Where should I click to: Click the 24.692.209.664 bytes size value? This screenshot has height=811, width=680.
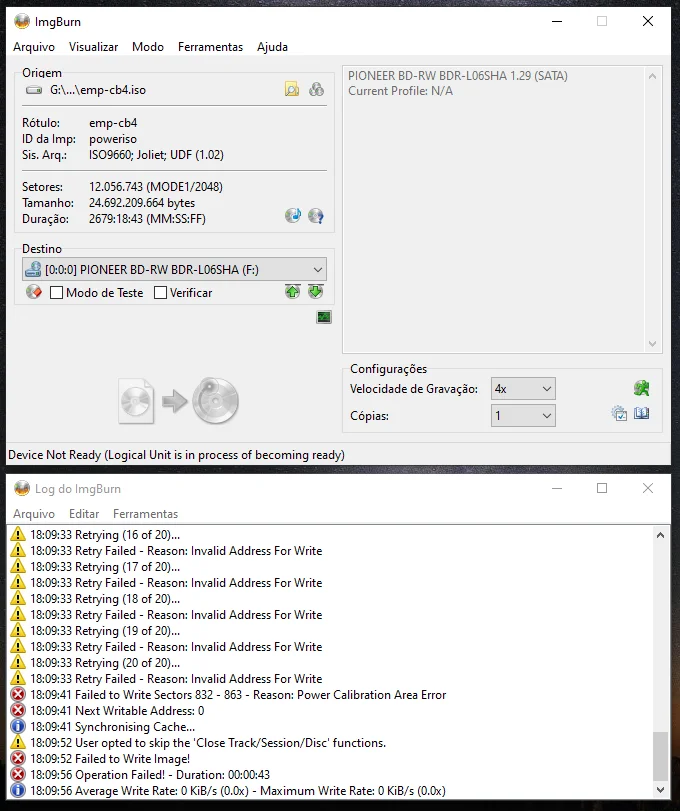click(142, 203)
